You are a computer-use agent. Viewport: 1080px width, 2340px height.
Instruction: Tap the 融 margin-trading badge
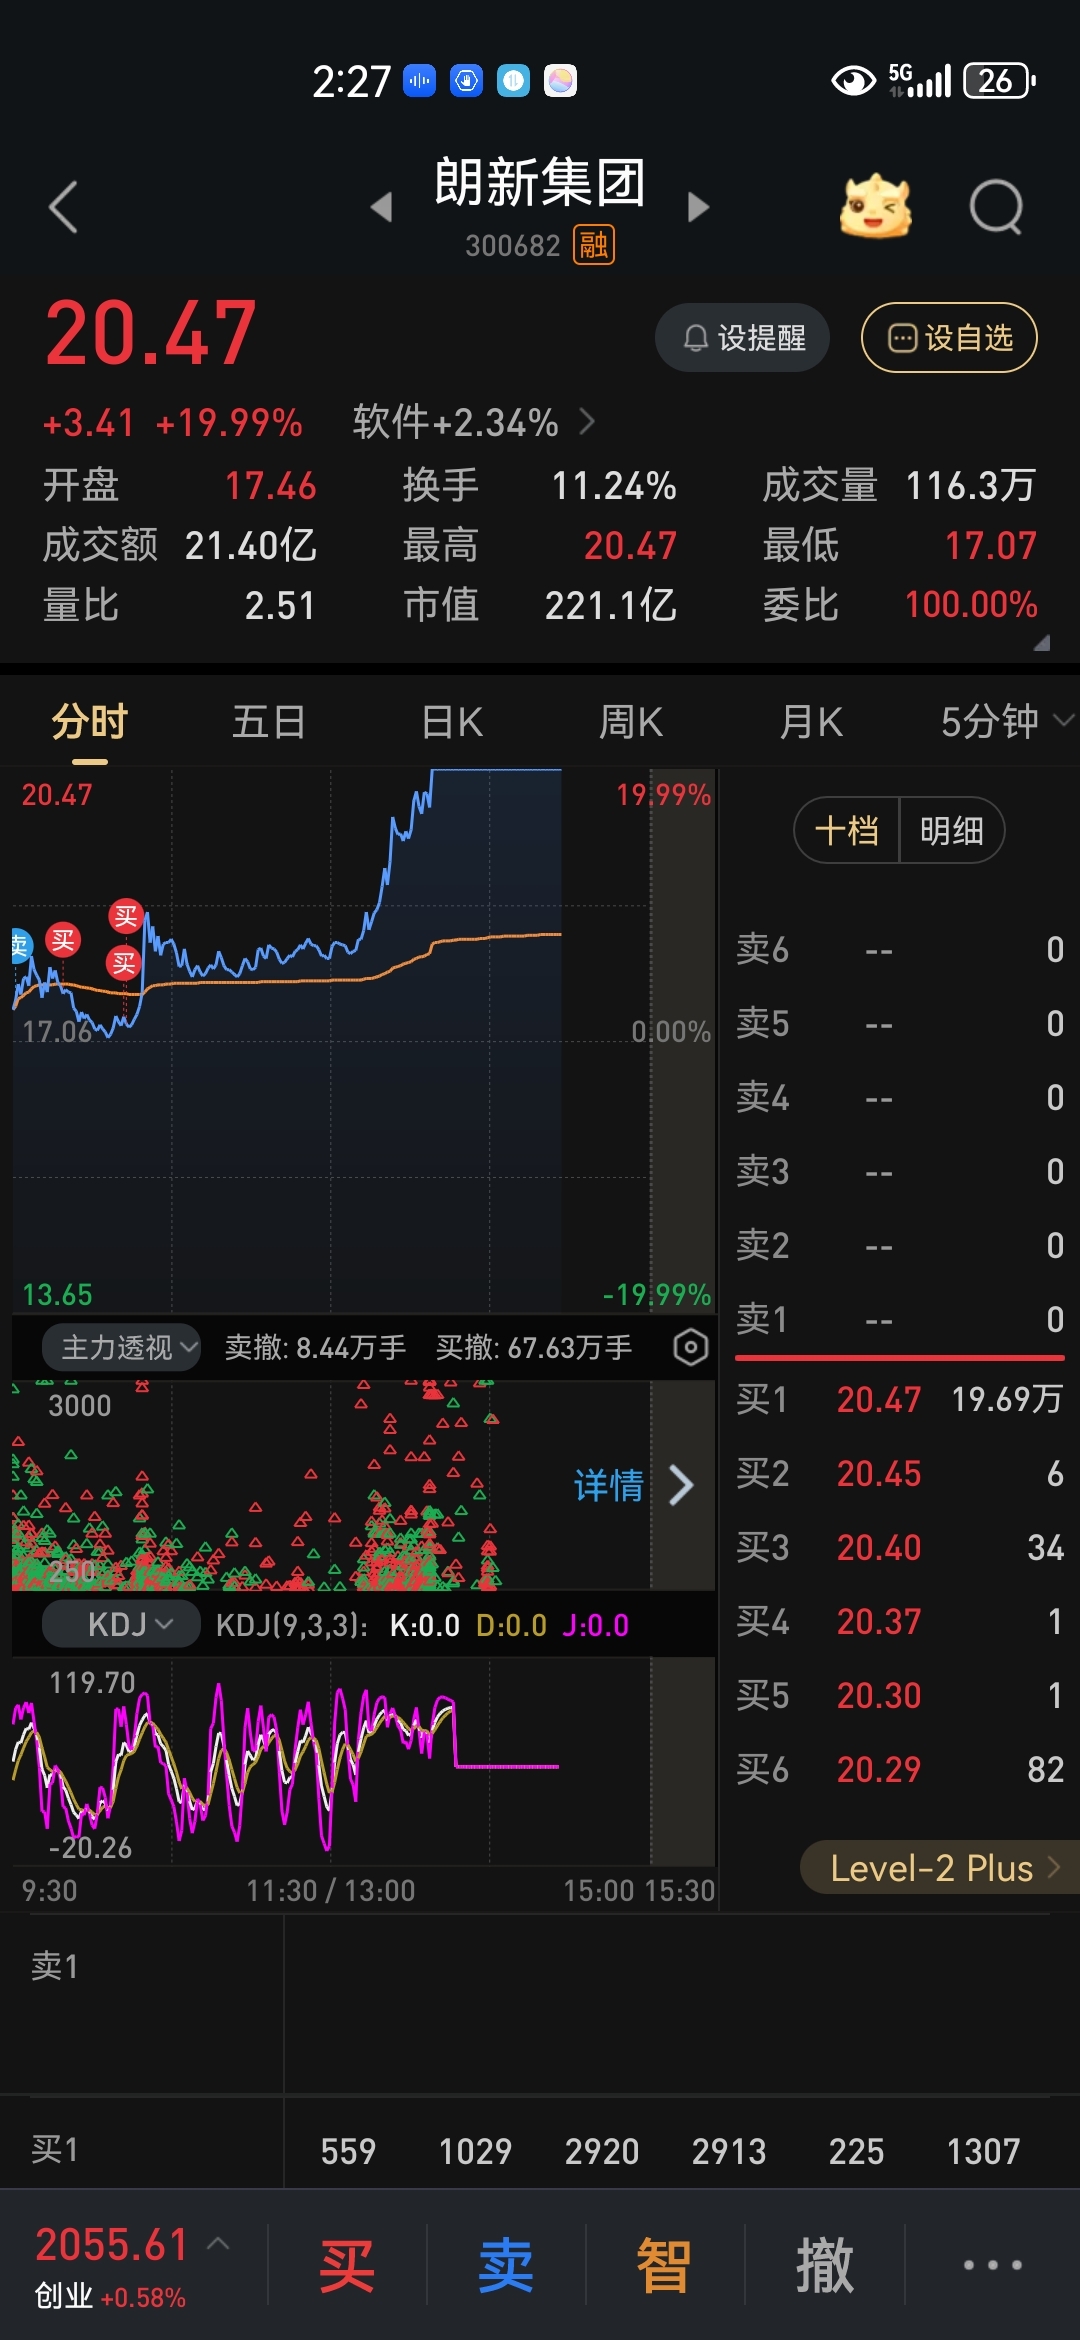tap(594, 245)
